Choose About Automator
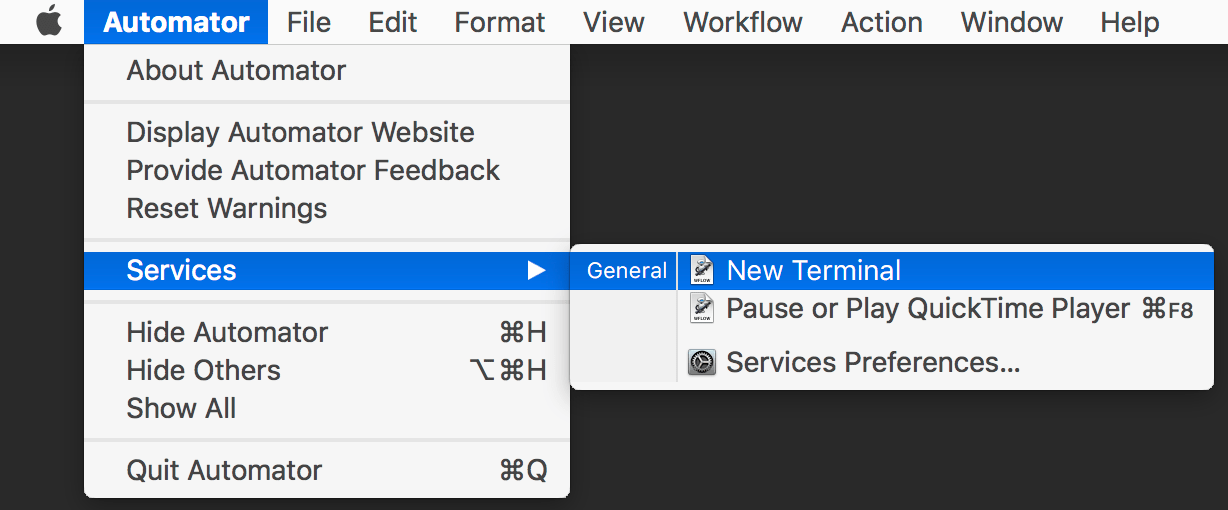The height and width of the screenshot is (510, 1228). click(x=236, y=71)
